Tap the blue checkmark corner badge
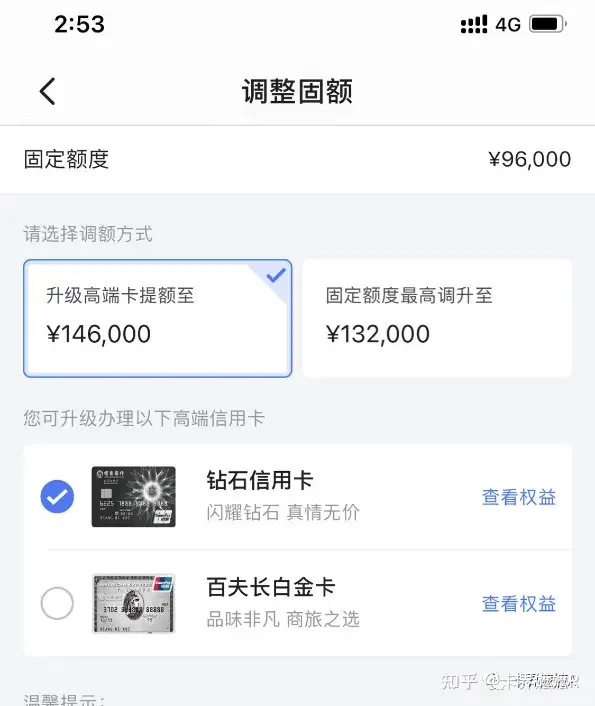Viewport: 595px width, 706px height. 276,275
